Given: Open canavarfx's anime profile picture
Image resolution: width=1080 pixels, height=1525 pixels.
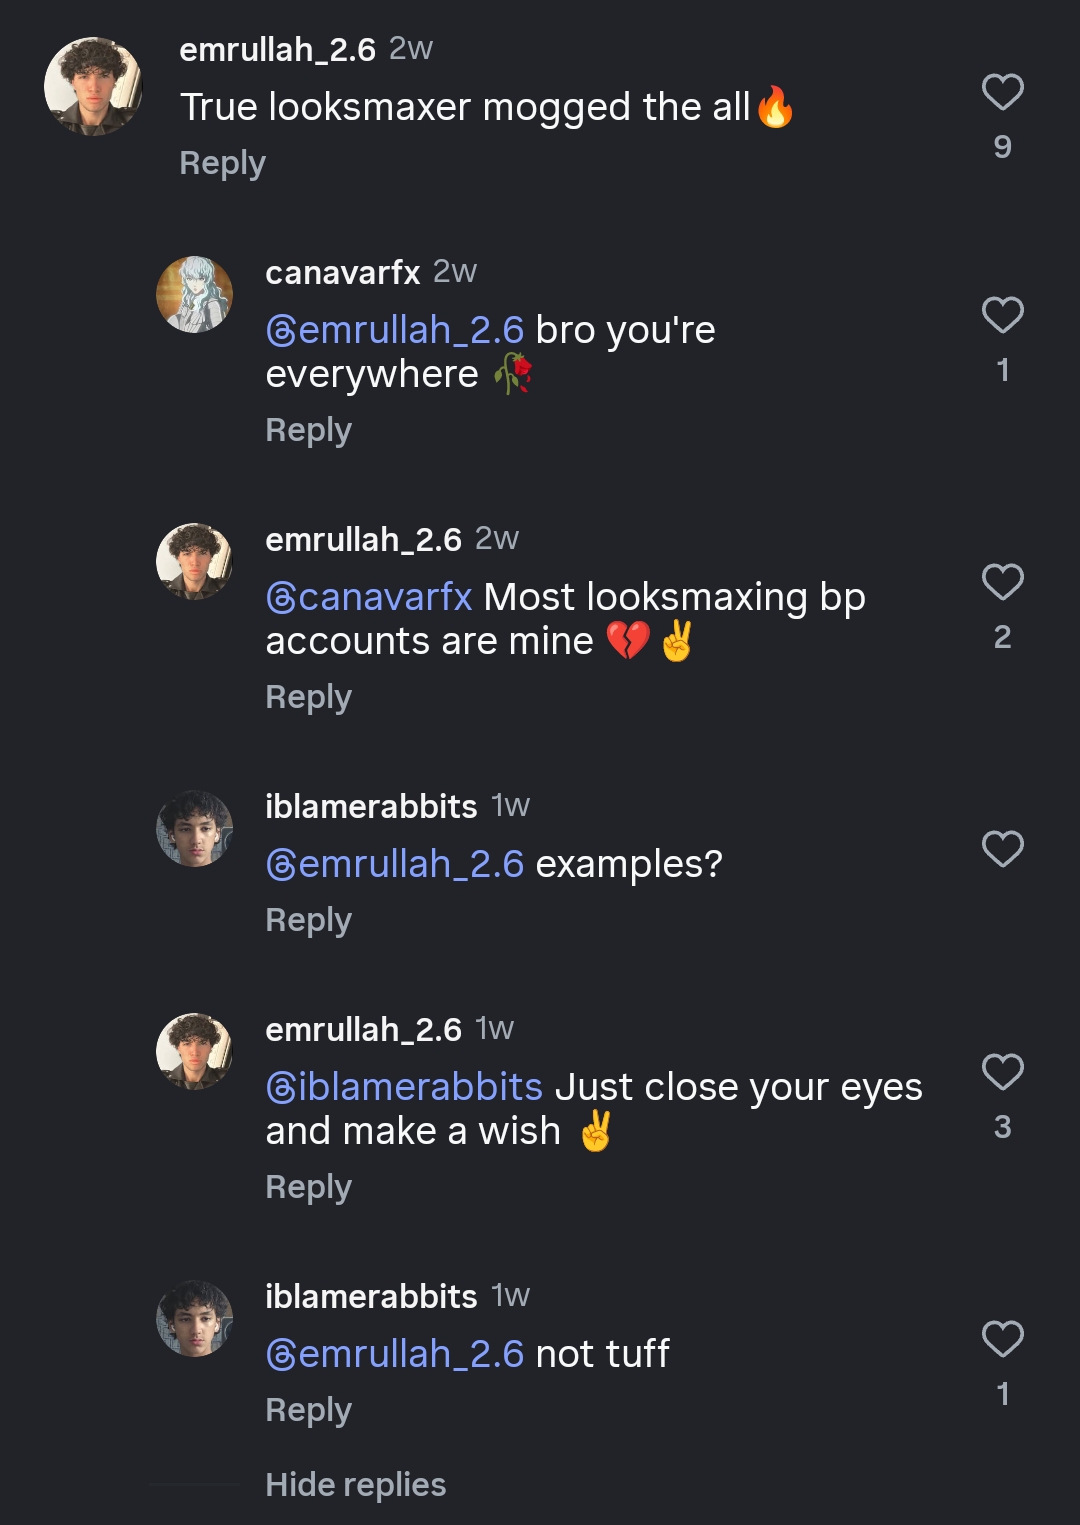Looking at the screenshot, I should 194,294.
